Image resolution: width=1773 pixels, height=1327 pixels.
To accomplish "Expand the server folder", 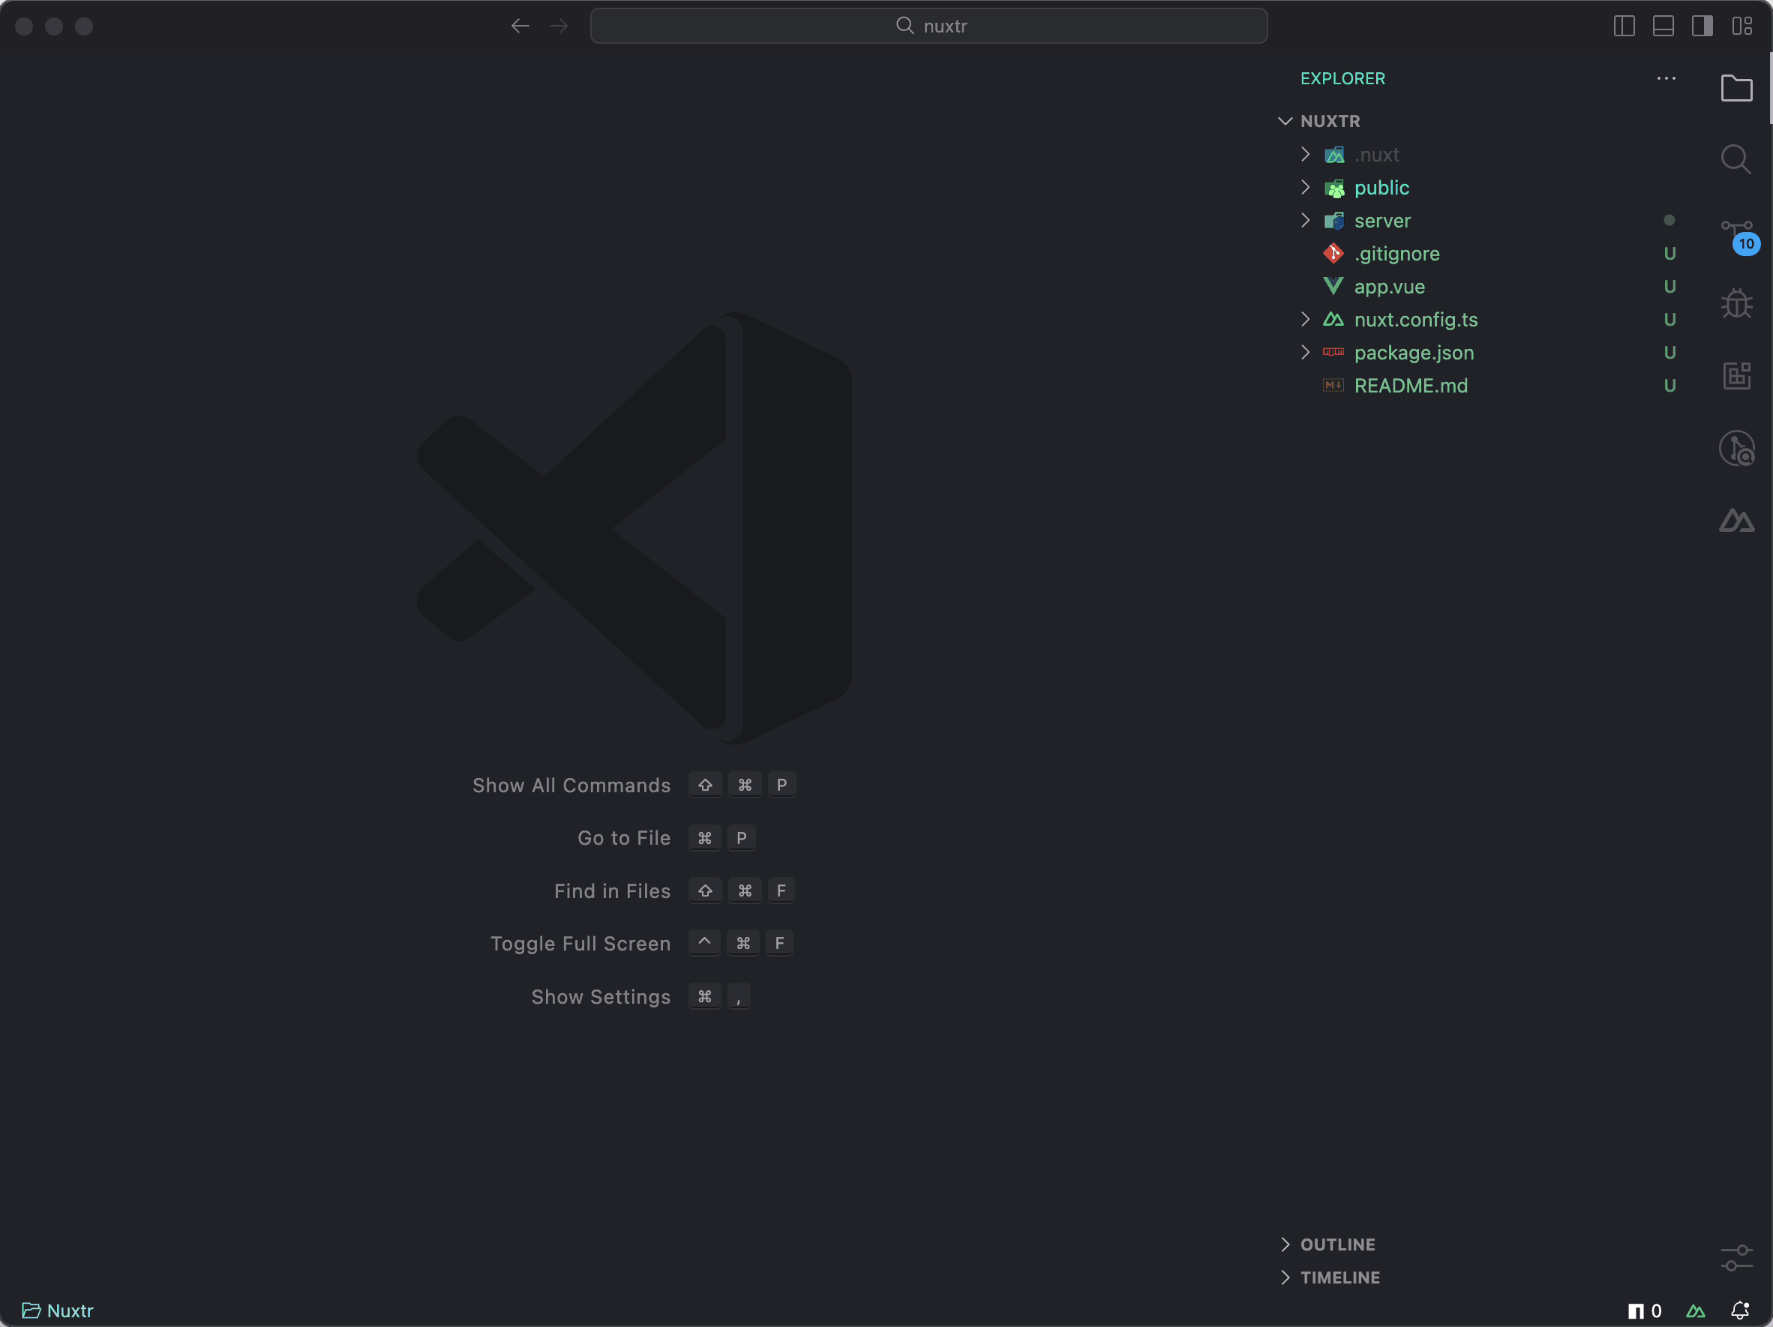I will 1305,220.
